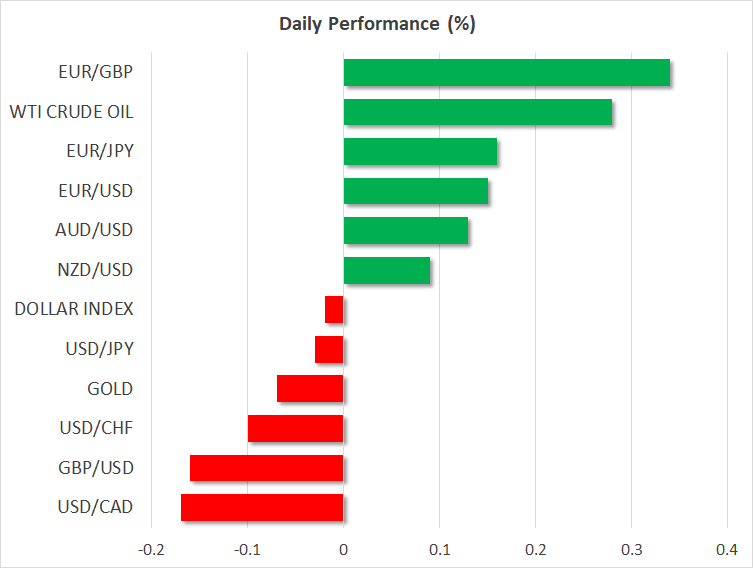Click the -0.2 axis tick label
Image resolution: width=753 pixels, height=568 pixels.
[x=151, y=550]
